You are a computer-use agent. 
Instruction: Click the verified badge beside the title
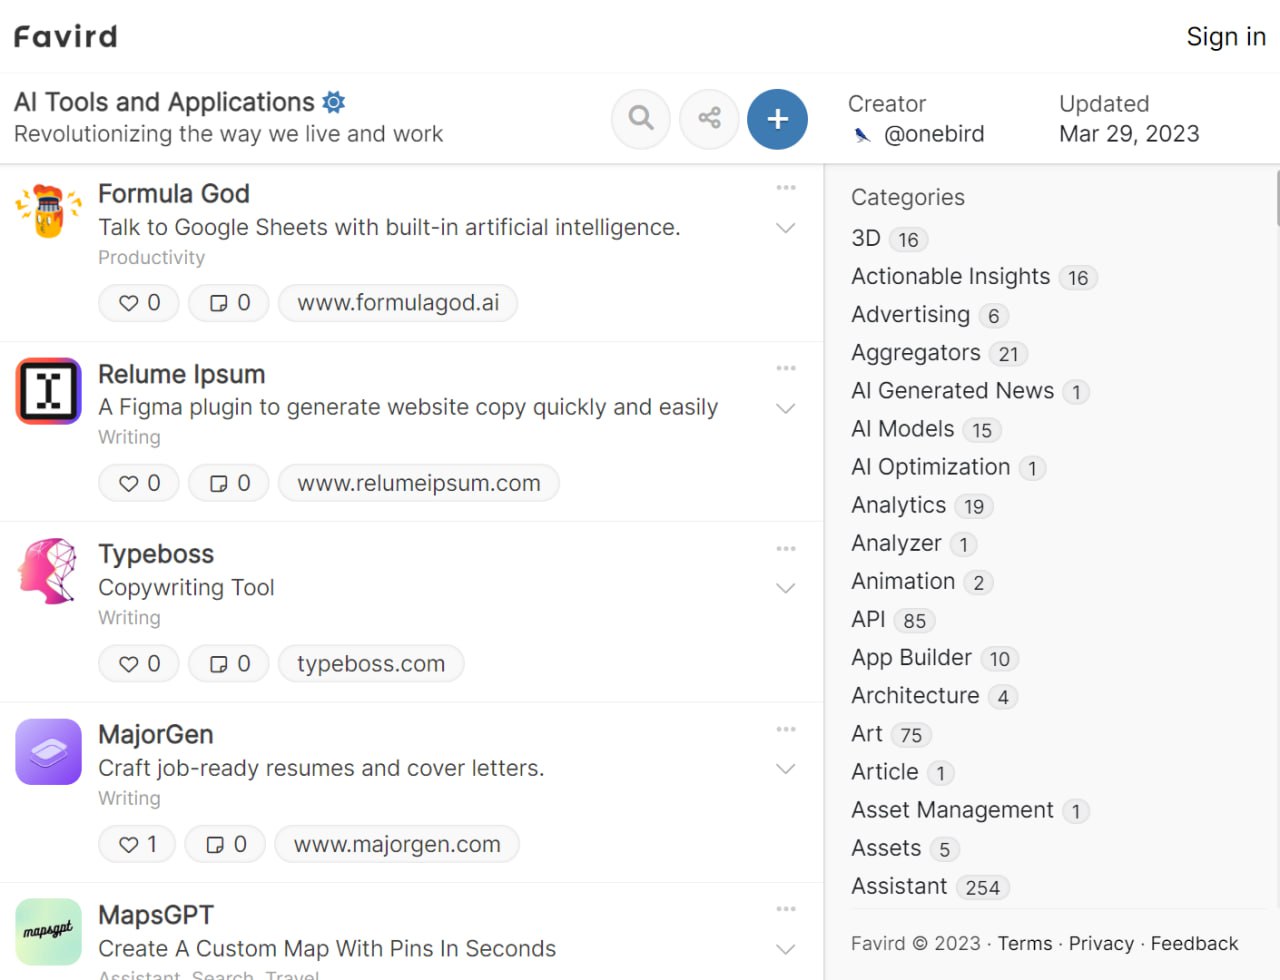click(334, 102)
